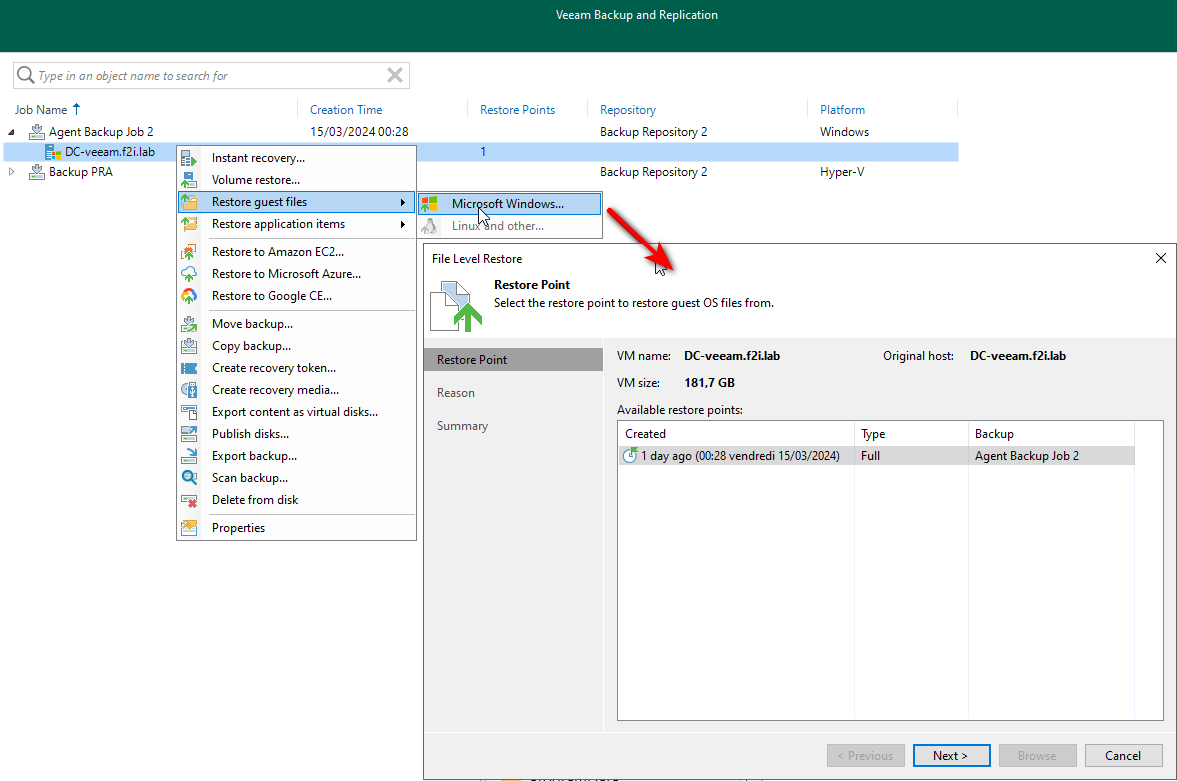Click the Move backup icon
This screenshot has width=1177, height=781.
(188, 324)
